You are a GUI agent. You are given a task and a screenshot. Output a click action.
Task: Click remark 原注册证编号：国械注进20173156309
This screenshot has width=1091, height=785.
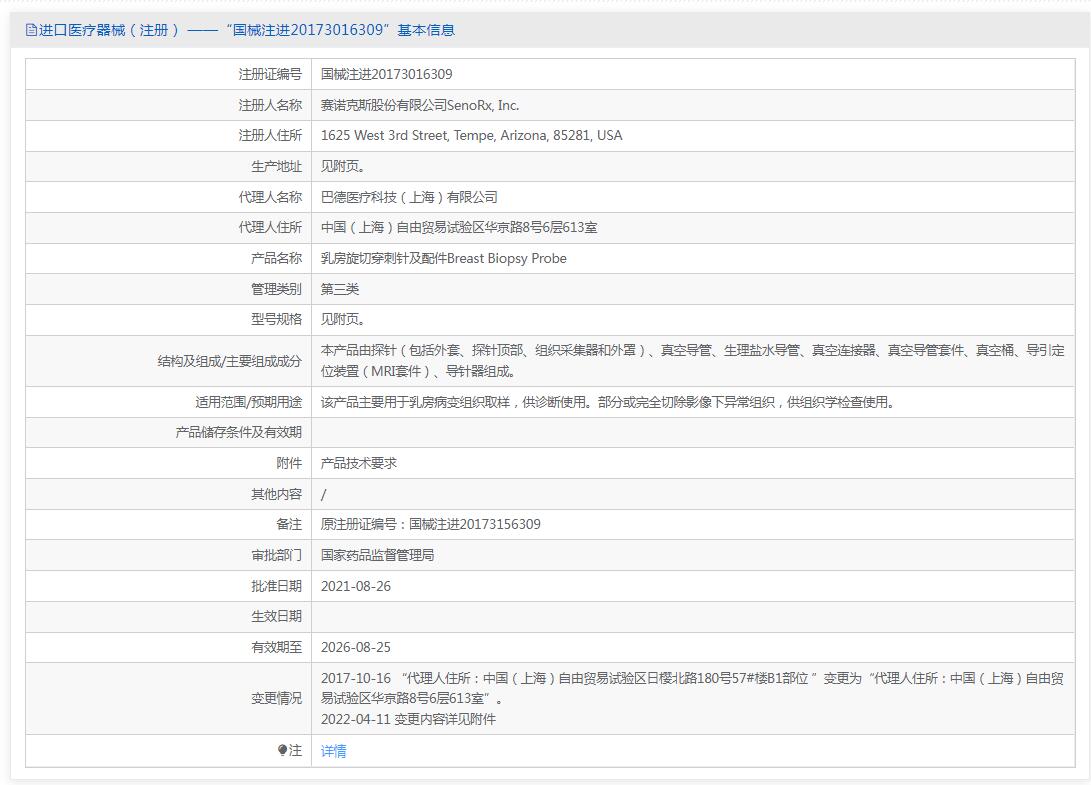(x=431, y=524)
